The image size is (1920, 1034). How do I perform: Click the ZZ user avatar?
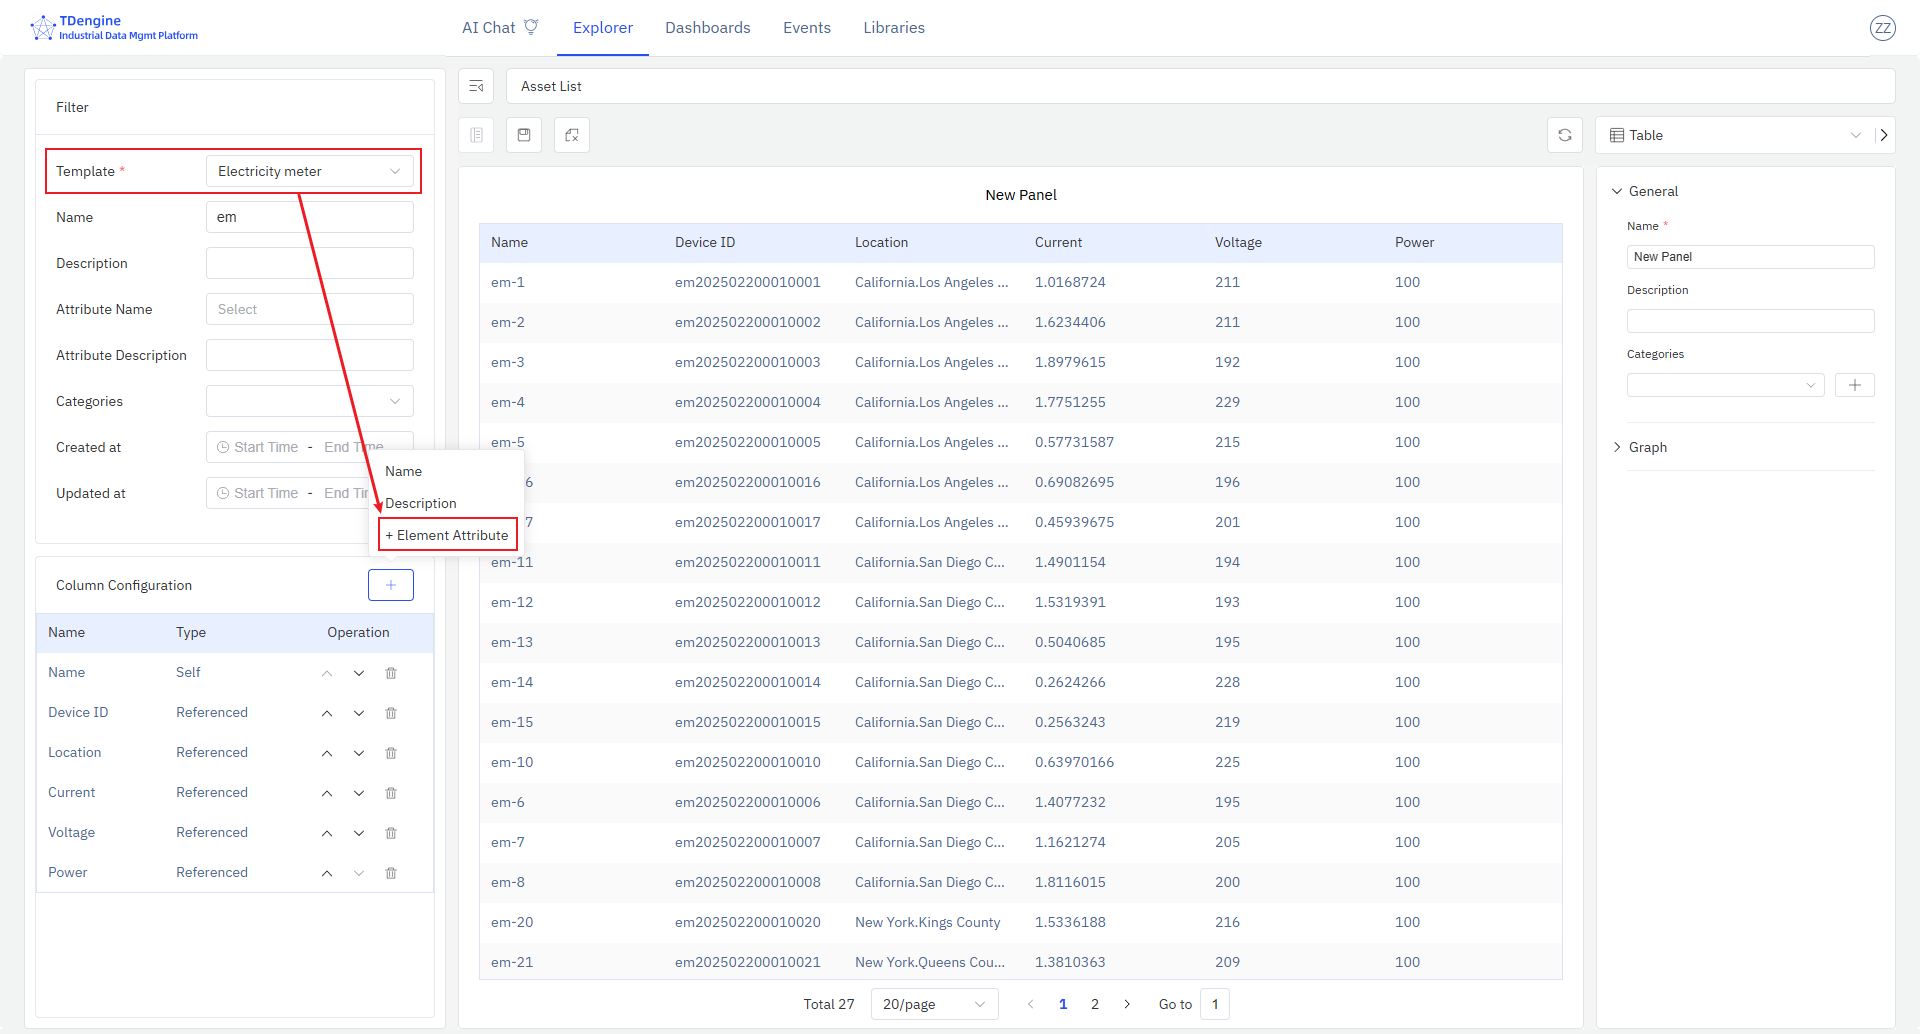[x=1883, y=28]
